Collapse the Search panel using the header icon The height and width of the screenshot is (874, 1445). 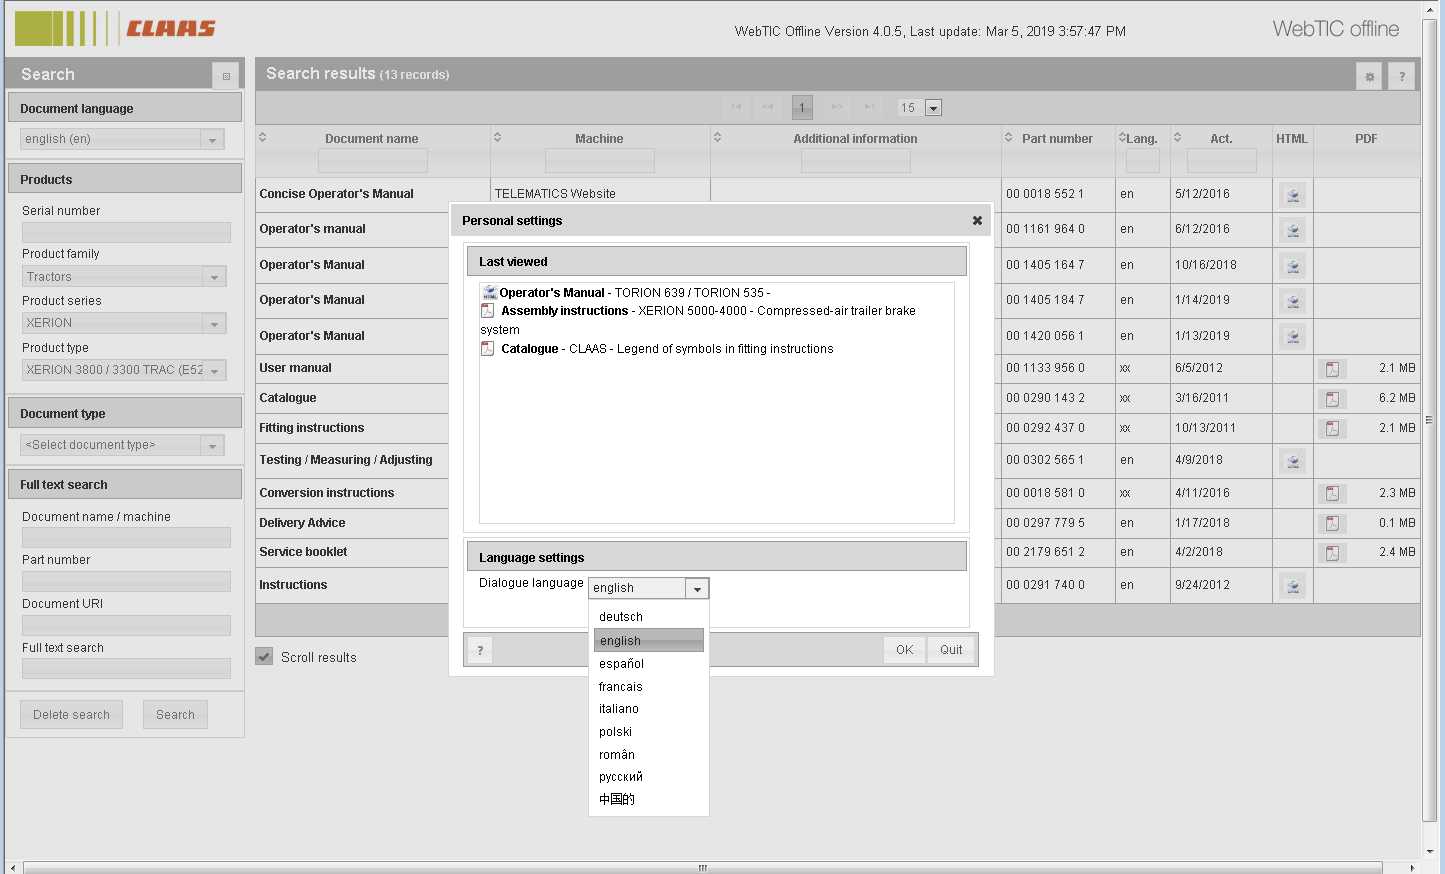pos(226,76)
